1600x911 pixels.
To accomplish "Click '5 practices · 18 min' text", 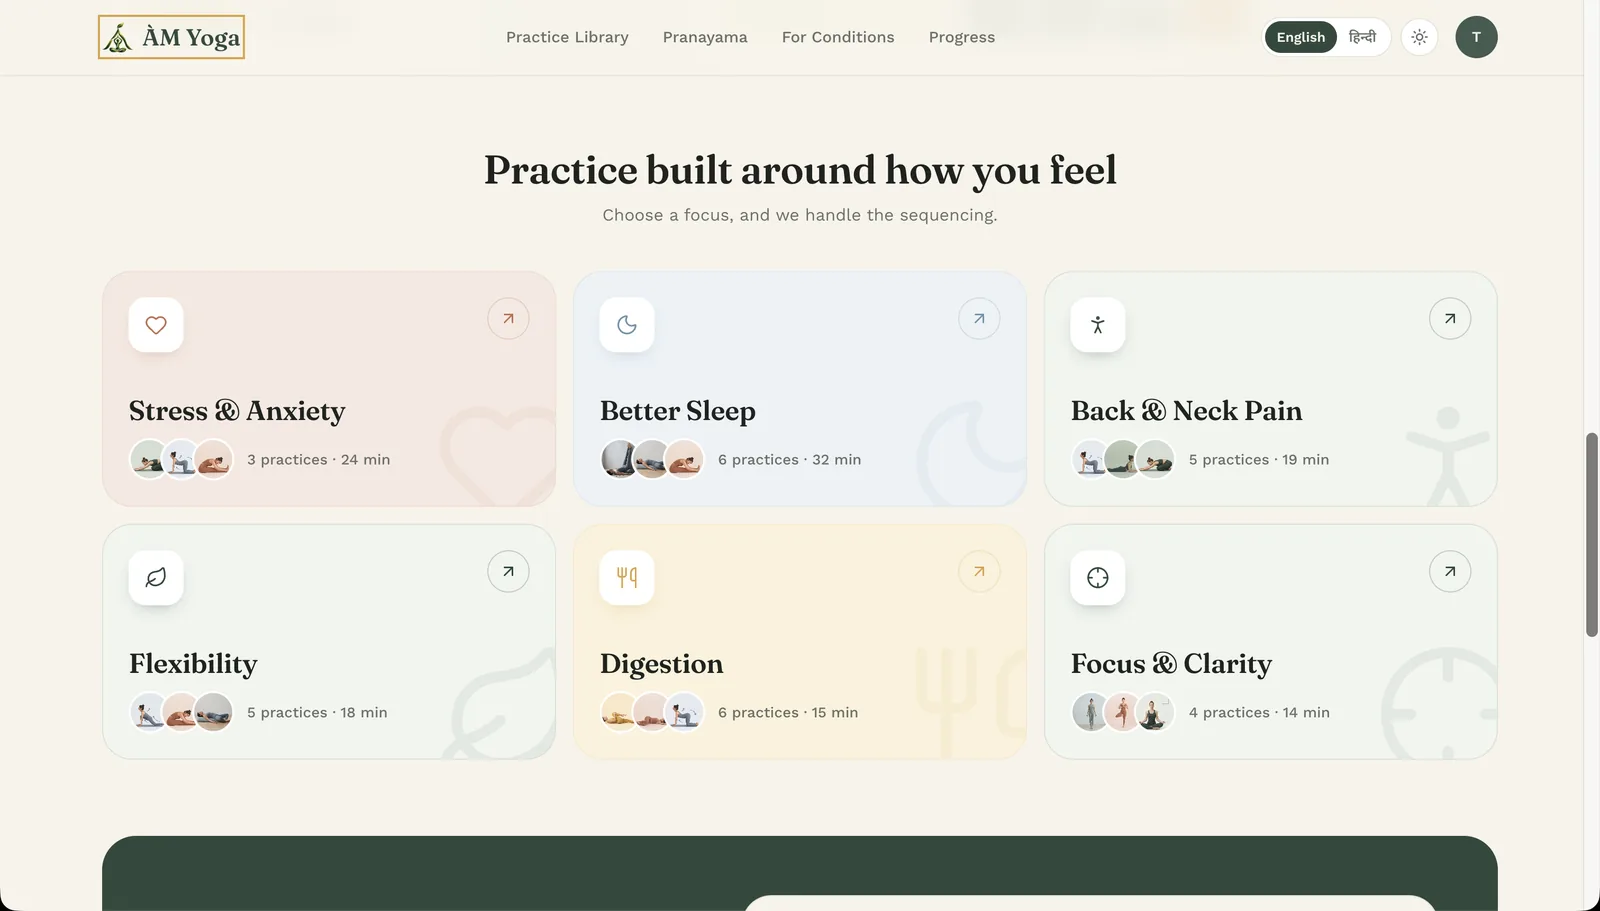I will coord(317,713).
